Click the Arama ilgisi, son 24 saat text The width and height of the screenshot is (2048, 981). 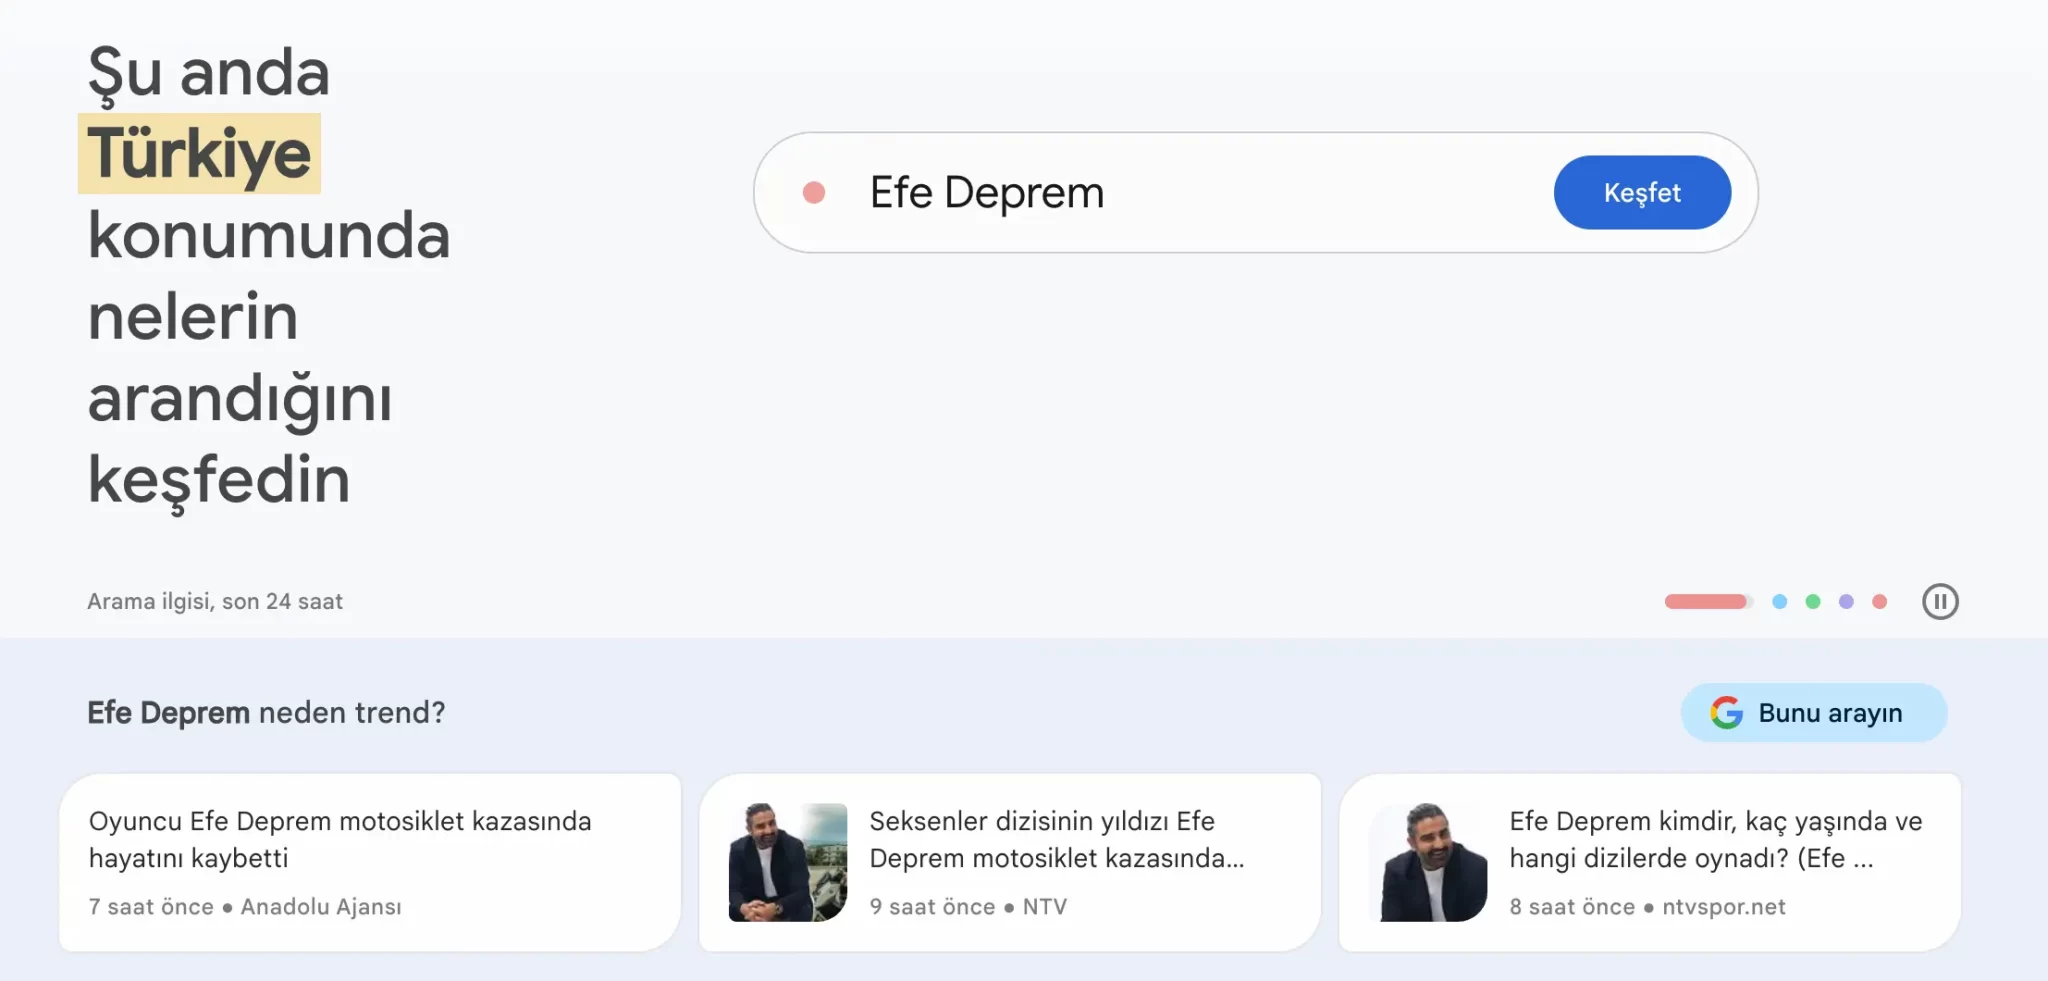point(215,601)
